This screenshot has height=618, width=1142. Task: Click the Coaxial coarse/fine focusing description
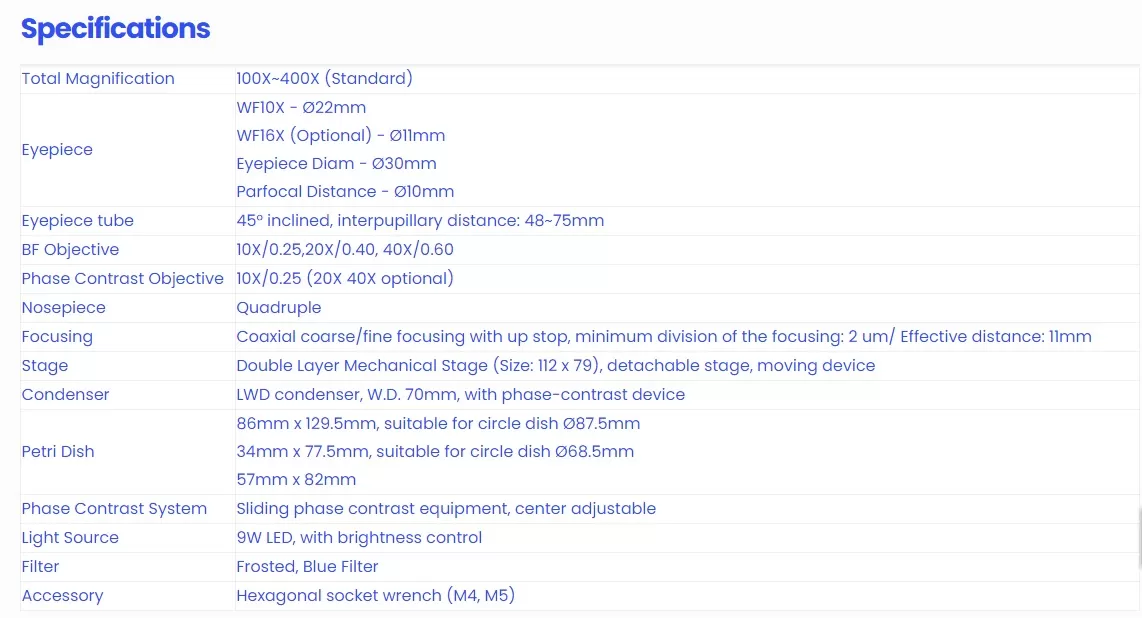coord(663,336)
